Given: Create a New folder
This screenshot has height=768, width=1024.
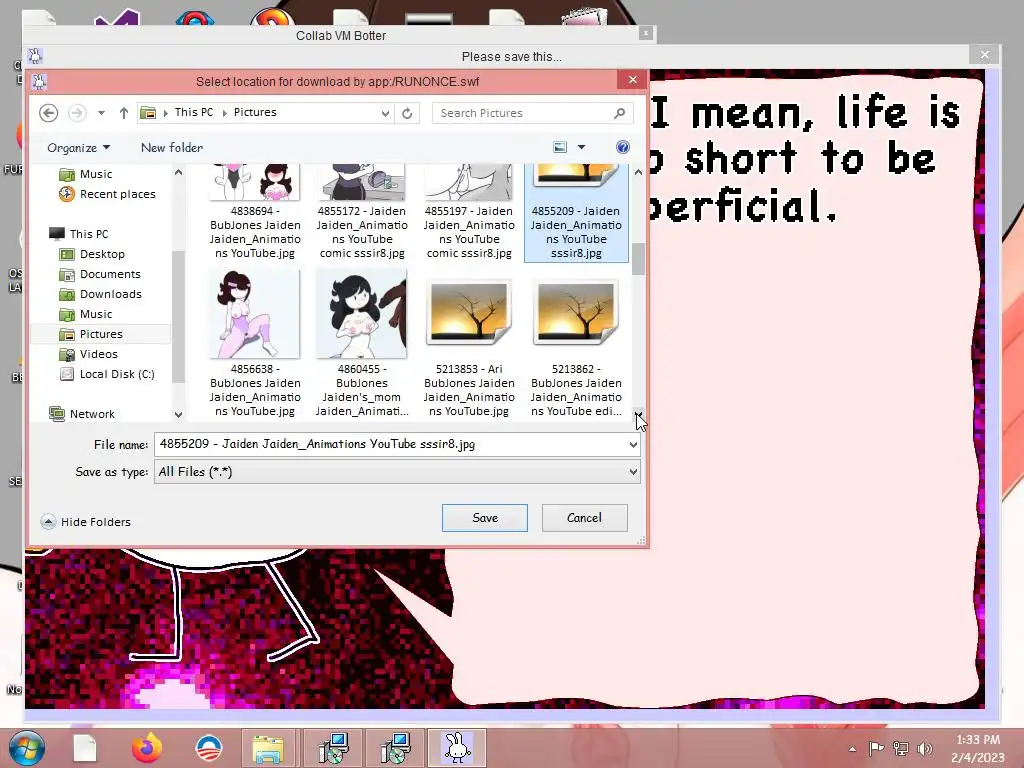Looking at the screenshot, I should pos(172,148).
